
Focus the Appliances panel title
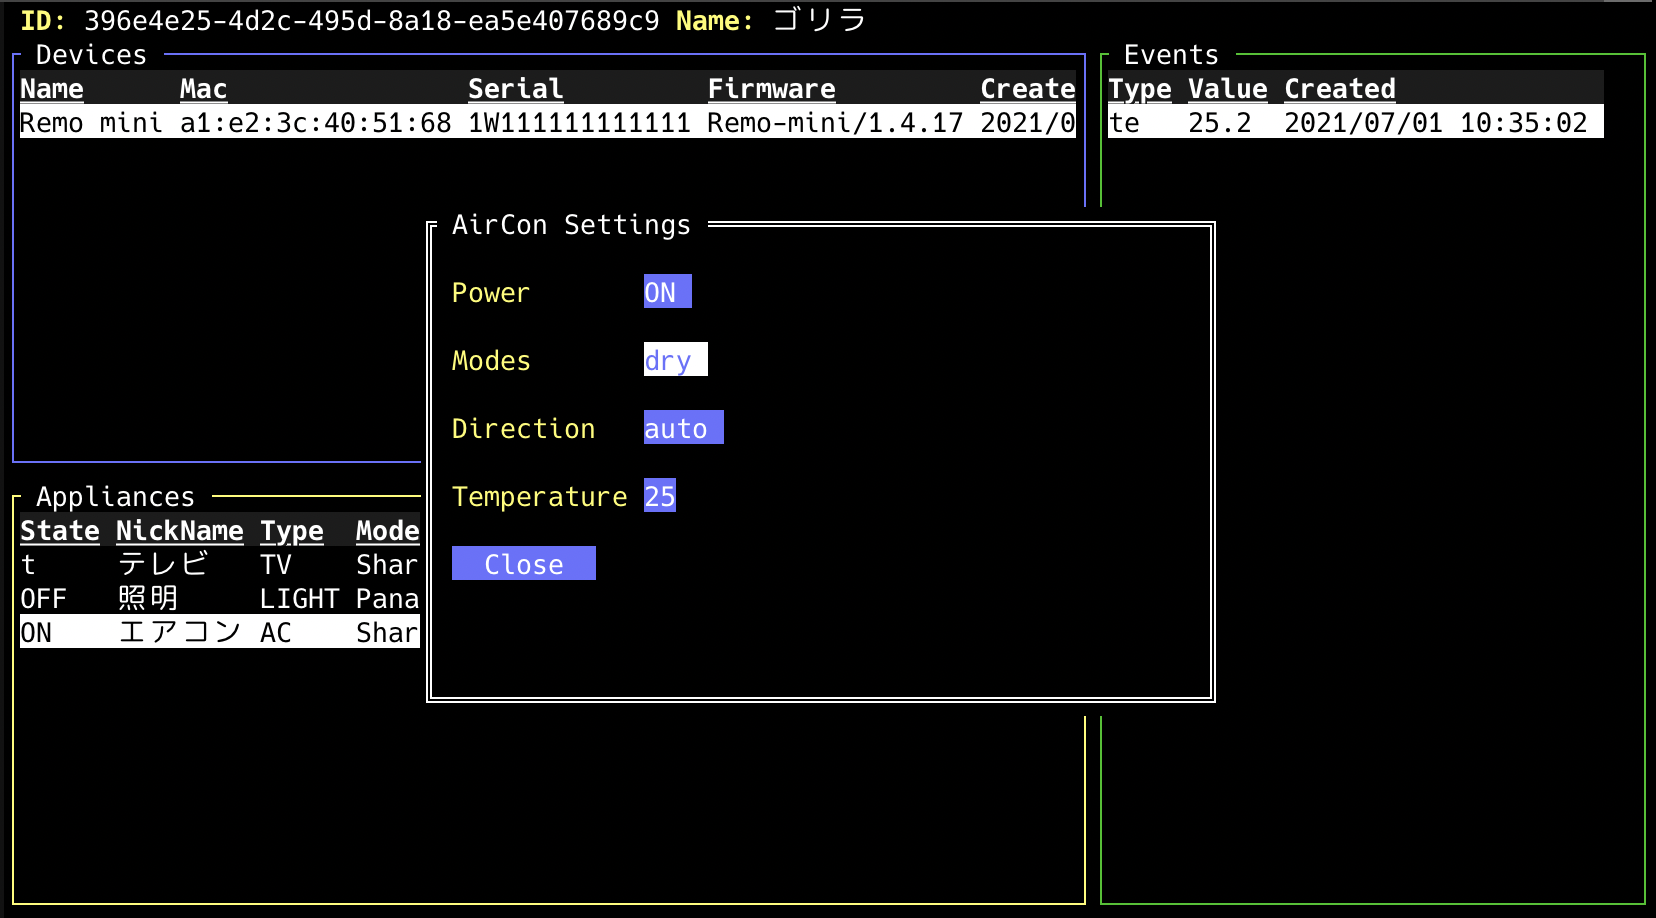pos(115,496)
